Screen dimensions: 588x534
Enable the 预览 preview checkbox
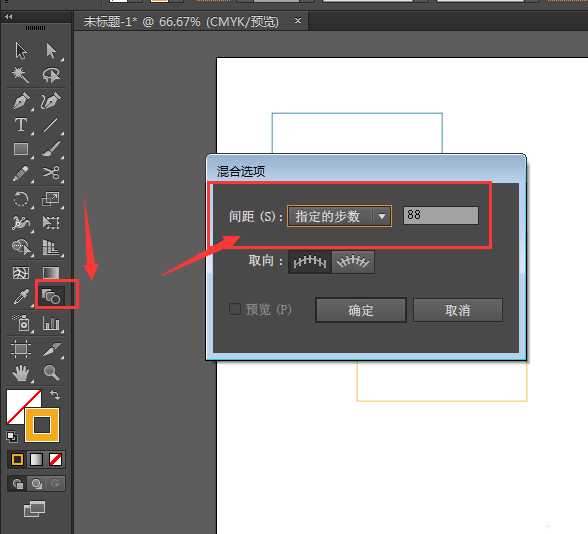coord(235,309)
